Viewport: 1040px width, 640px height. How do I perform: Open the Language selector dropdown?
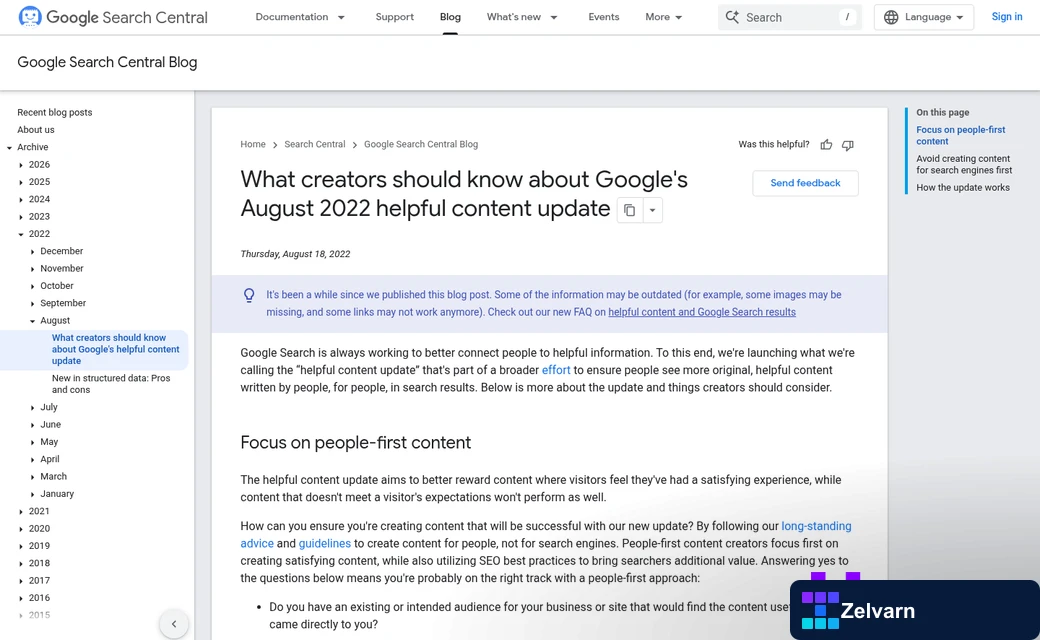pos(924,17)
